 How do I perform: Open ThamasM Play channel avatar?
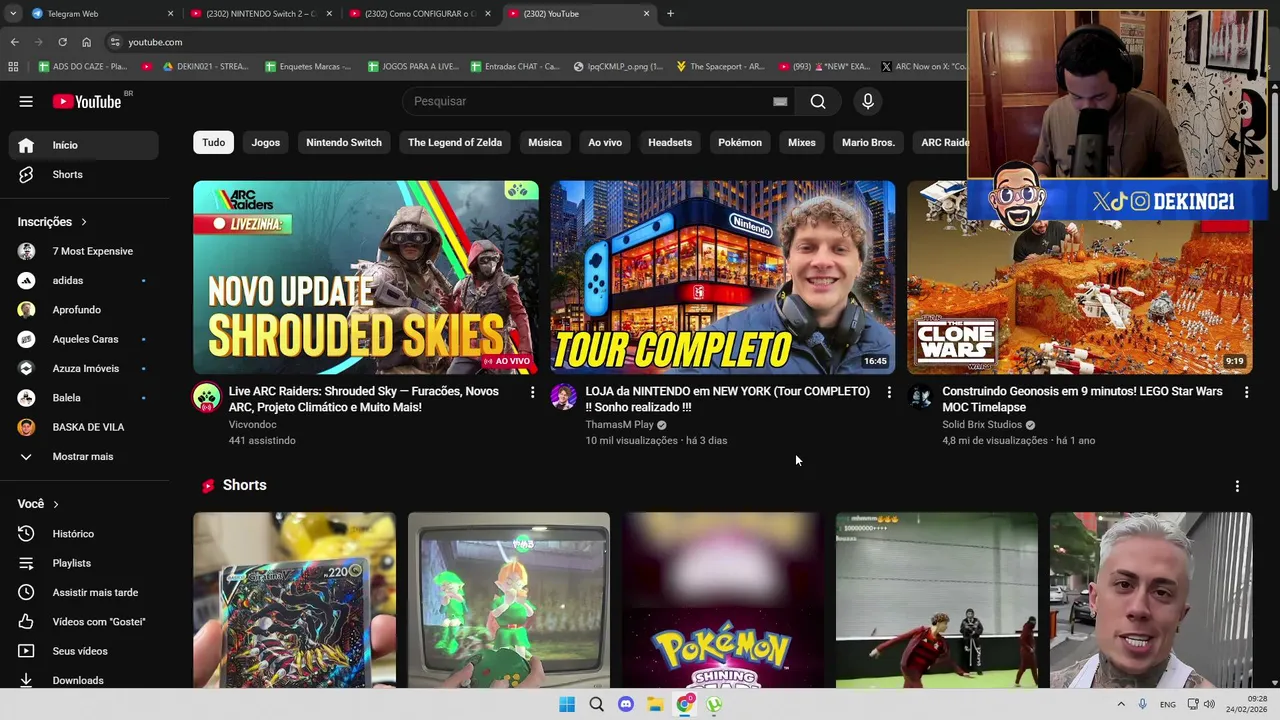click(564, 397)
